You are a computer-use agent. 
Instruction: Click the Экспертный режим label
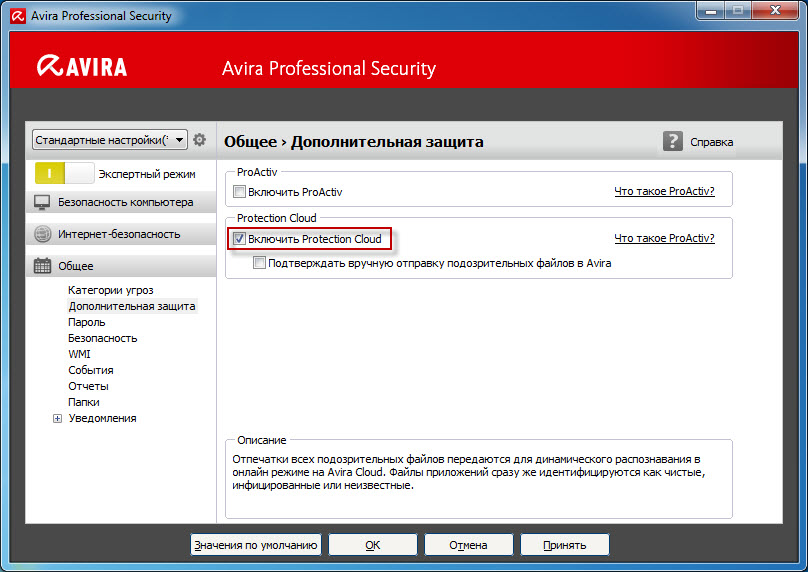pyautogui.click(x=147, y=174)
